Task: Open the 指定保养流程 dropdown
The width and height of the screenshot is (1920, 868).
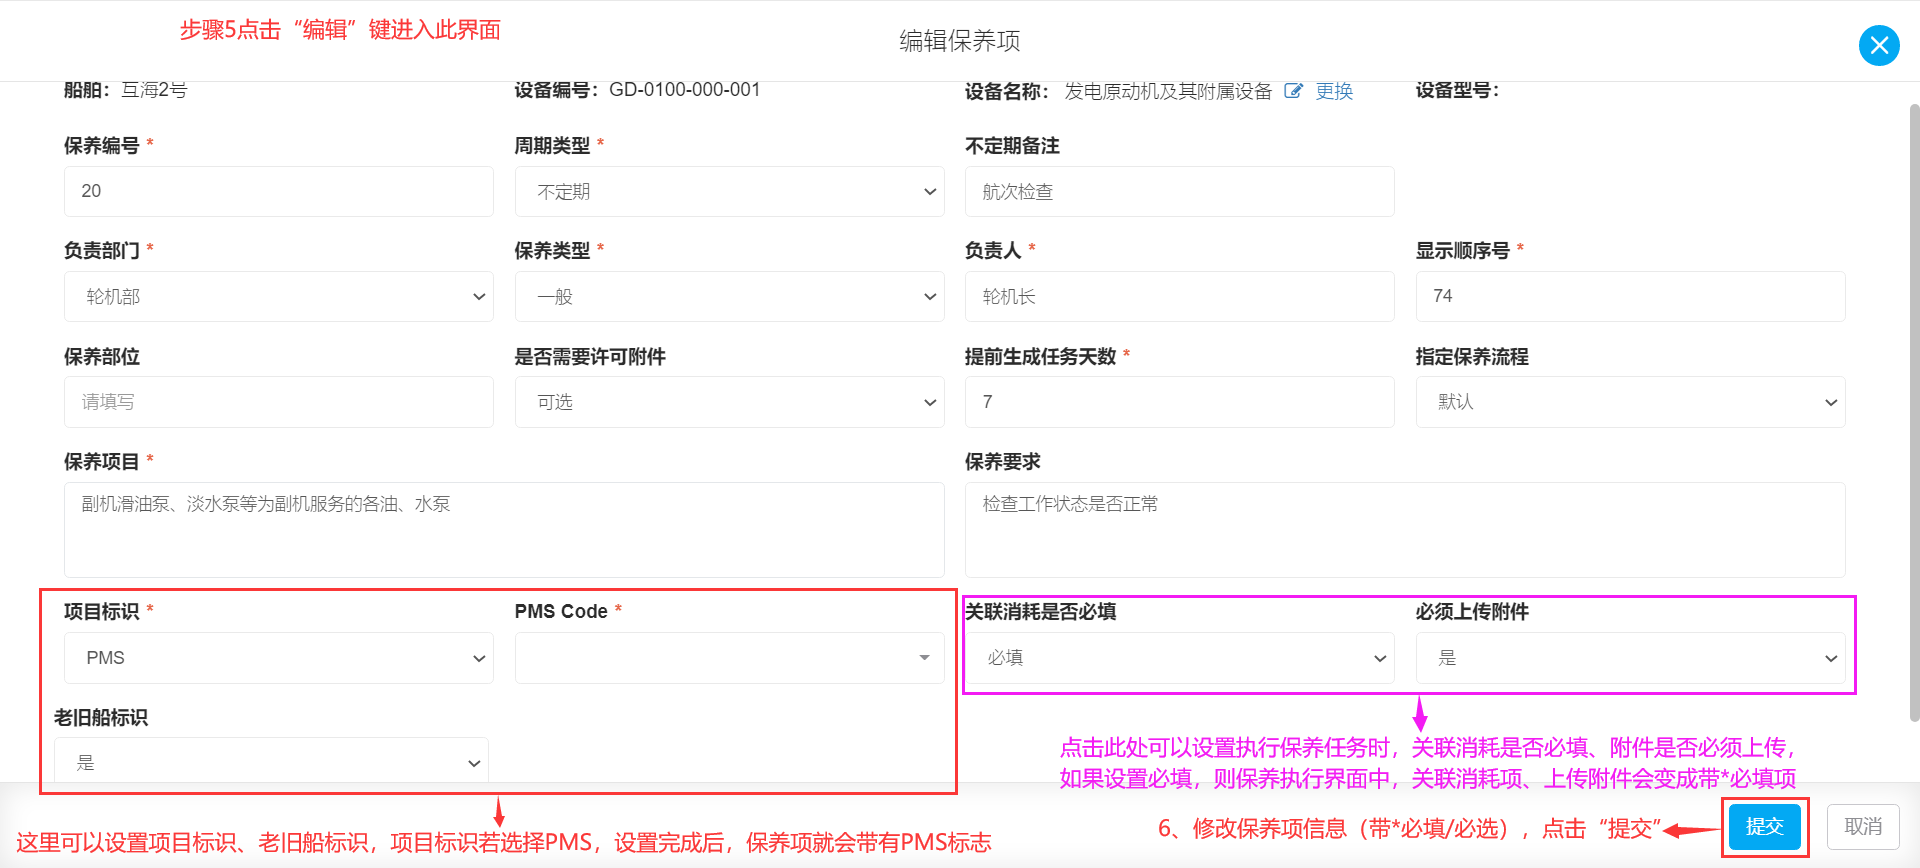Action: [x=1630, y=402]
